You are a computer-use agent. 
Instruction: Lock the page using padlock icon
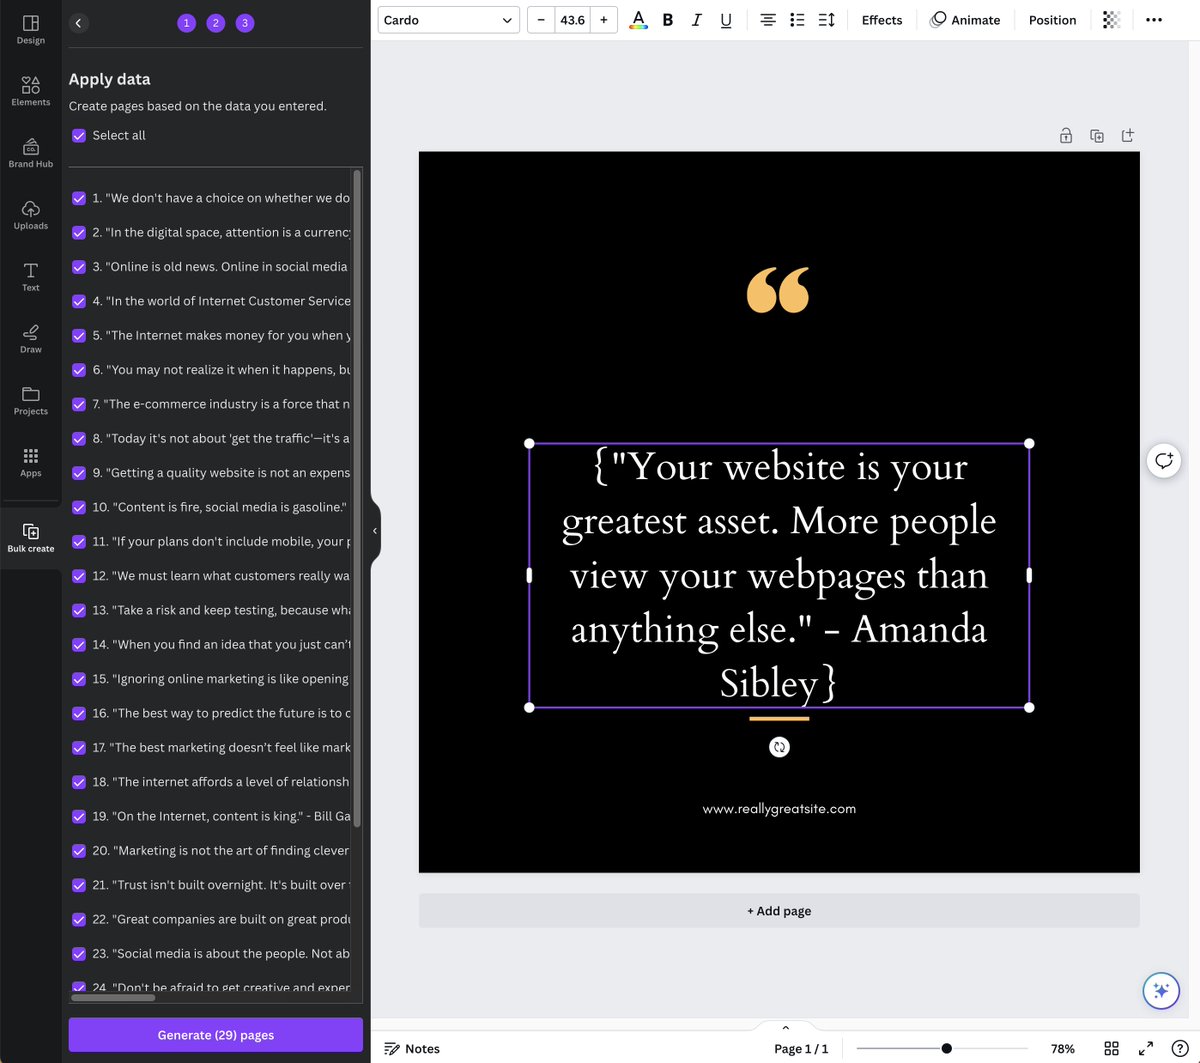(1066, 136)
